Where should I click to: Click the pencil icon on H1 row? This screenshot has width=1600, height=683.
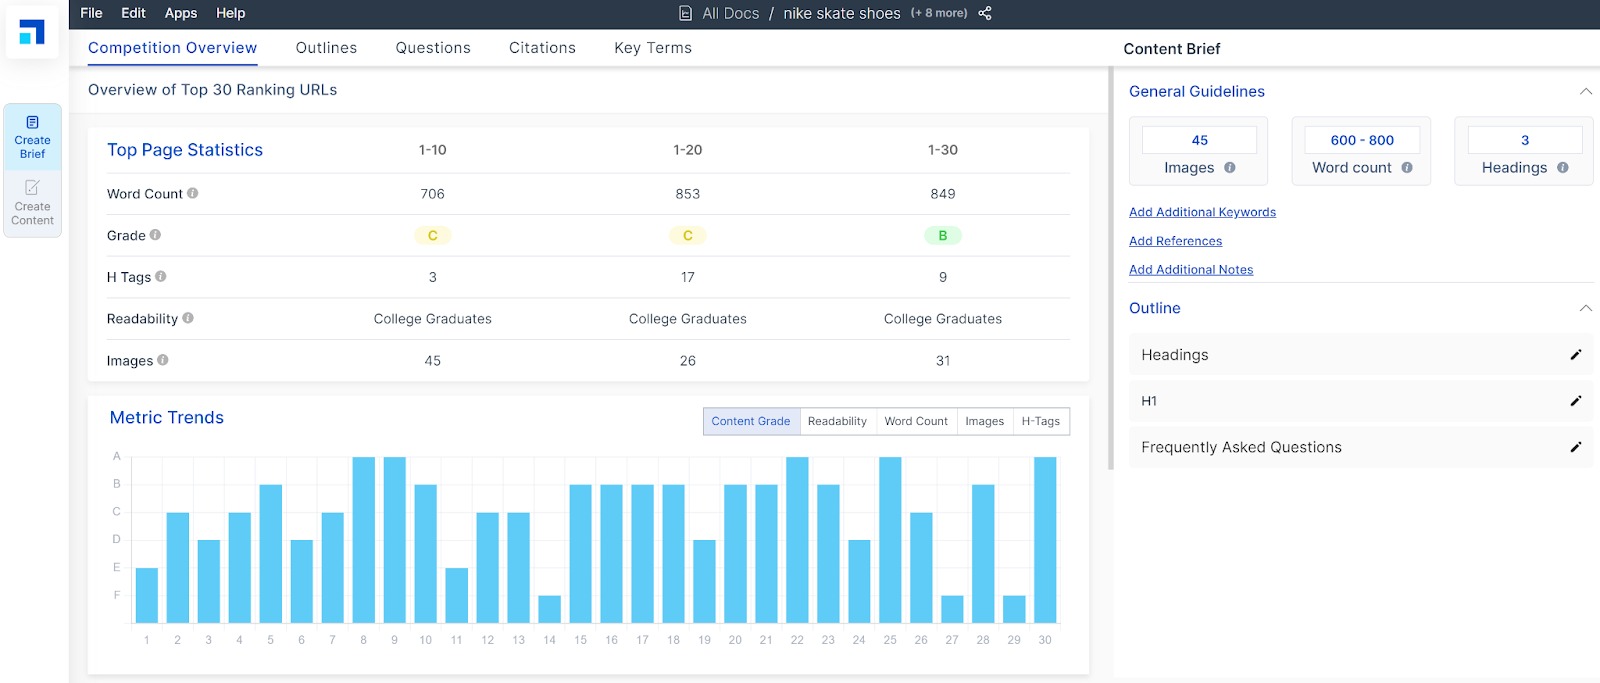1575,401
